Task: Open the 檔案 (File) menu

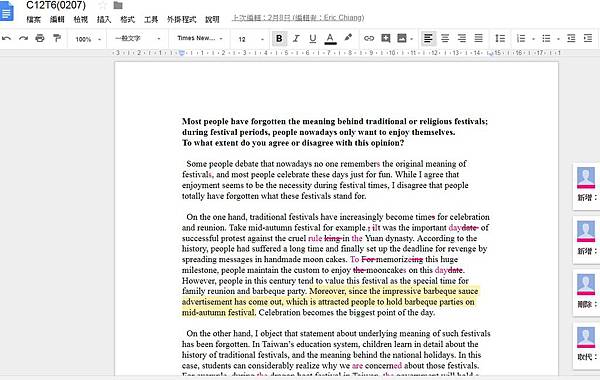Action: pos(33,19)
